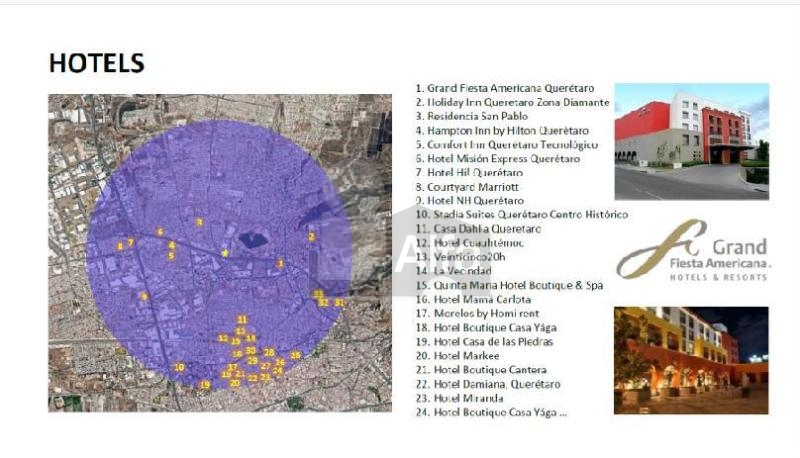Click the HOTELS slide title
This screenshot has height=458, width=800.
coord(97,63)
